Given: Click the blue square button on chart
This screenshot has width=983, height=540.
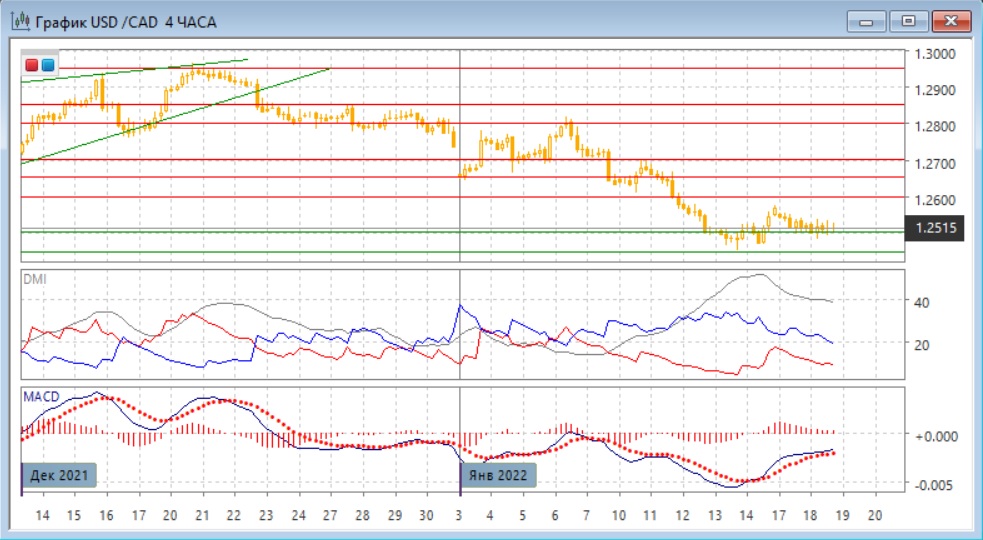Looking at the screenshot, I should tap(48, 65).
